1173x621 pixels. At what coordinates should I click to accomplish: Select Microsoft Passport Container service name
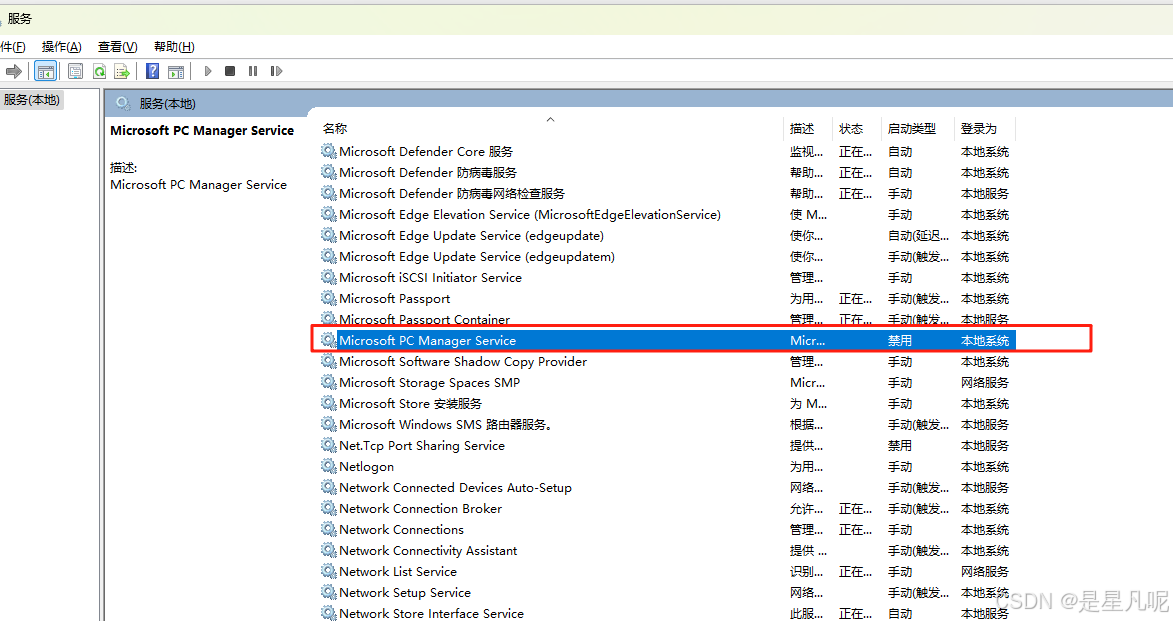[424, 319]
